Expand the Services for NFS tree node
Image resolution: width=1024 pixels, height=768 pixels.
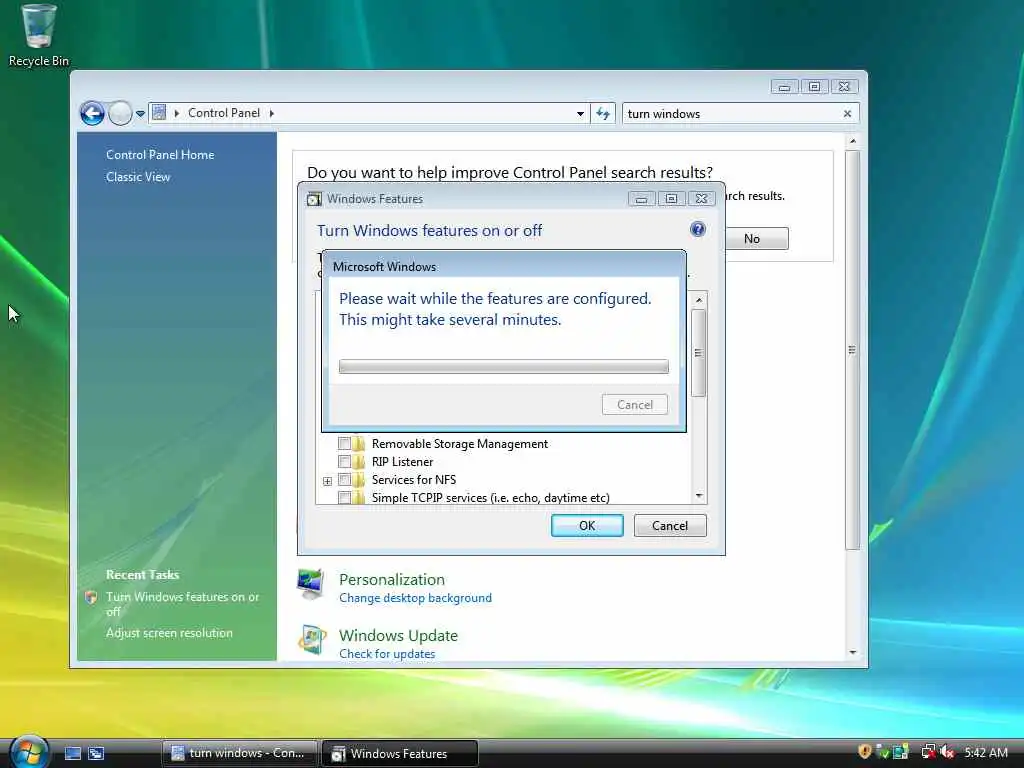[x=327, y=481]
